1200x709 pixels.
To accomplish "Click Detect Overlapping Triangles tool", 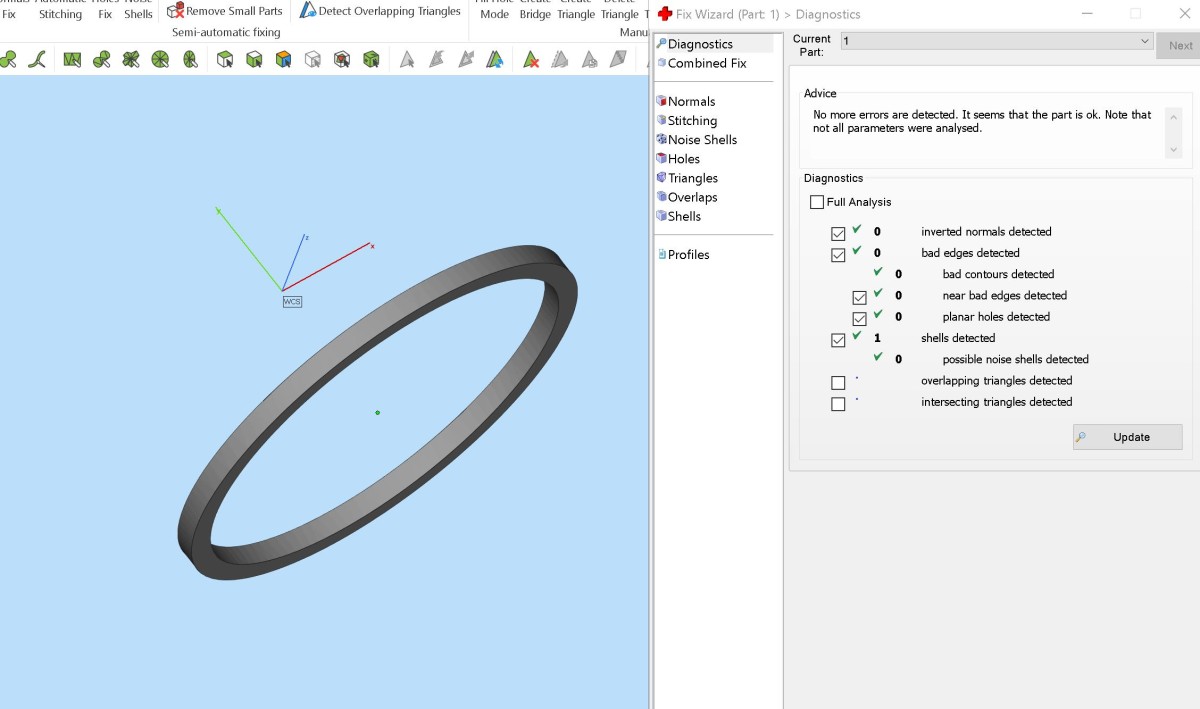I will tap(380, 11).
